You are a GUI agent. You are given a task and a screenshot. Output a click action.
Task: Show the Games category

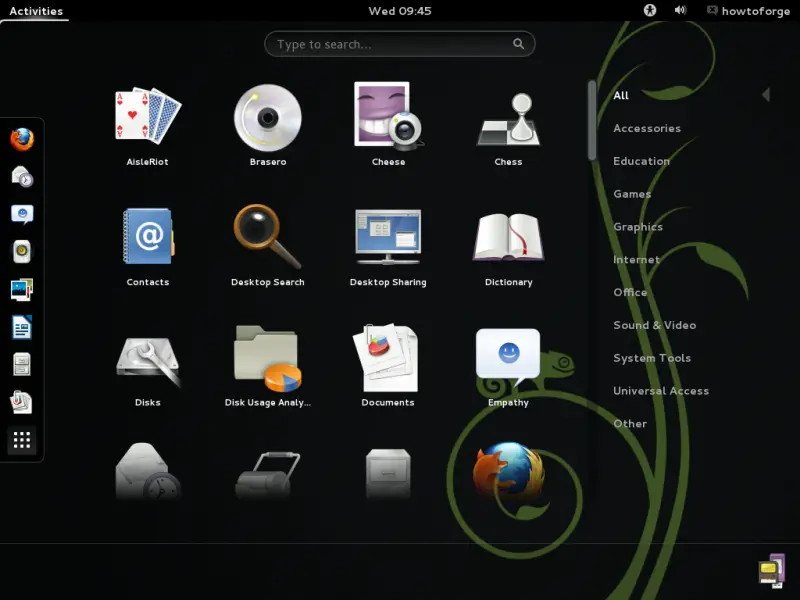click(x=632, y=194)
